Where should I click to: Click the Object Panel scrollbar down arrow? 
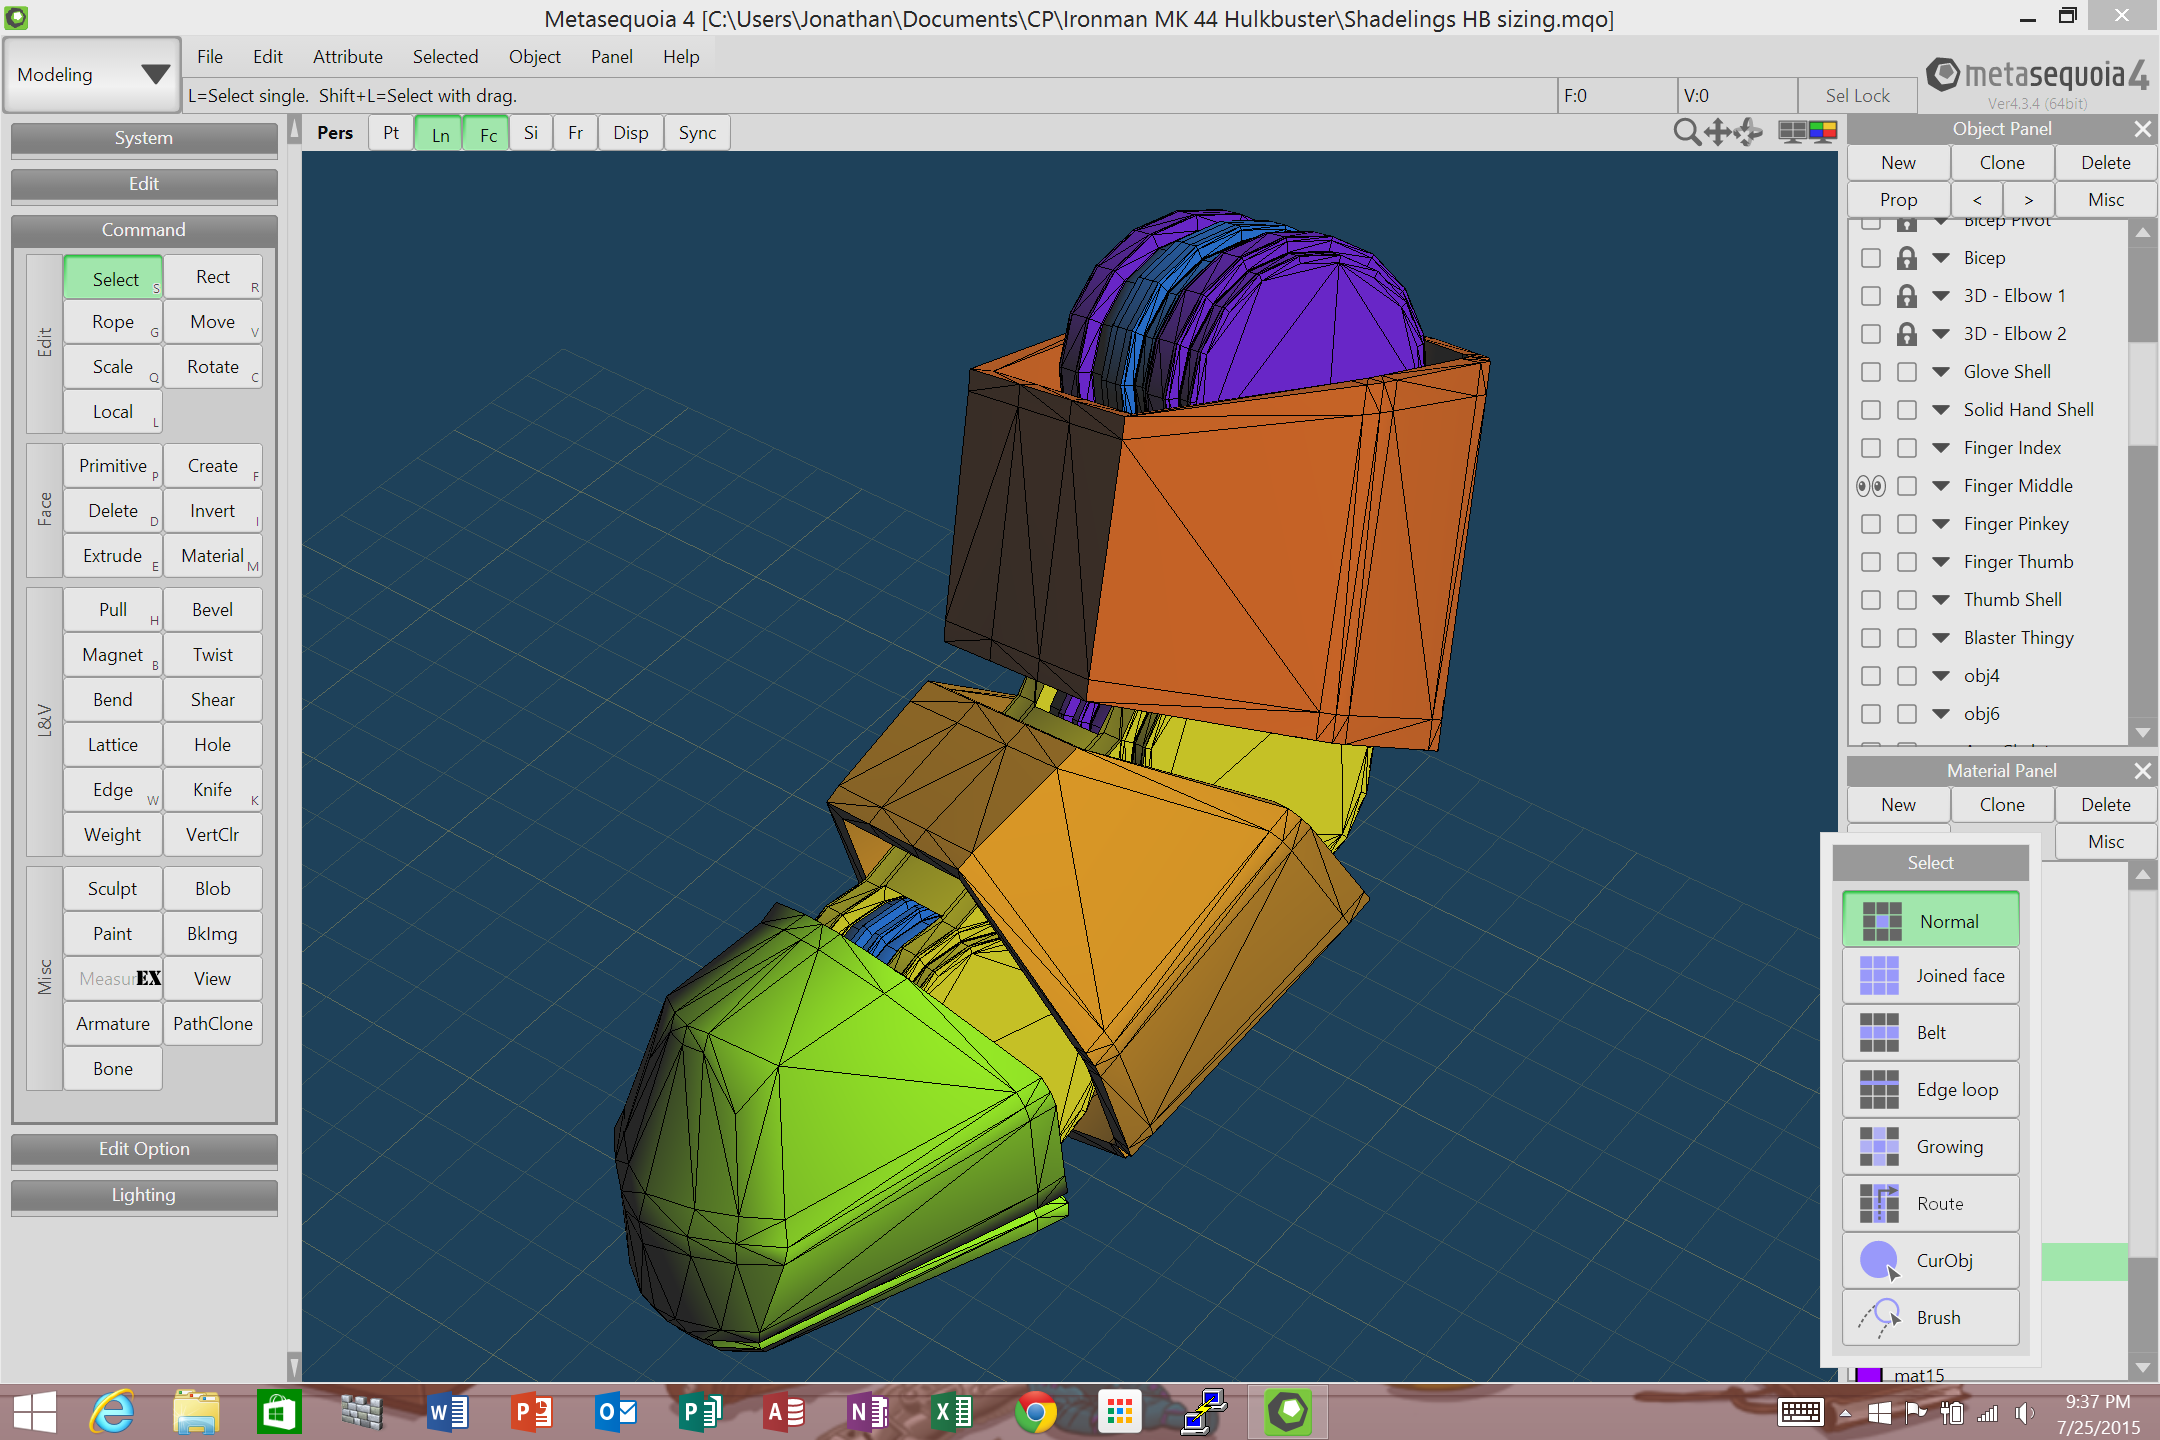2142,733
